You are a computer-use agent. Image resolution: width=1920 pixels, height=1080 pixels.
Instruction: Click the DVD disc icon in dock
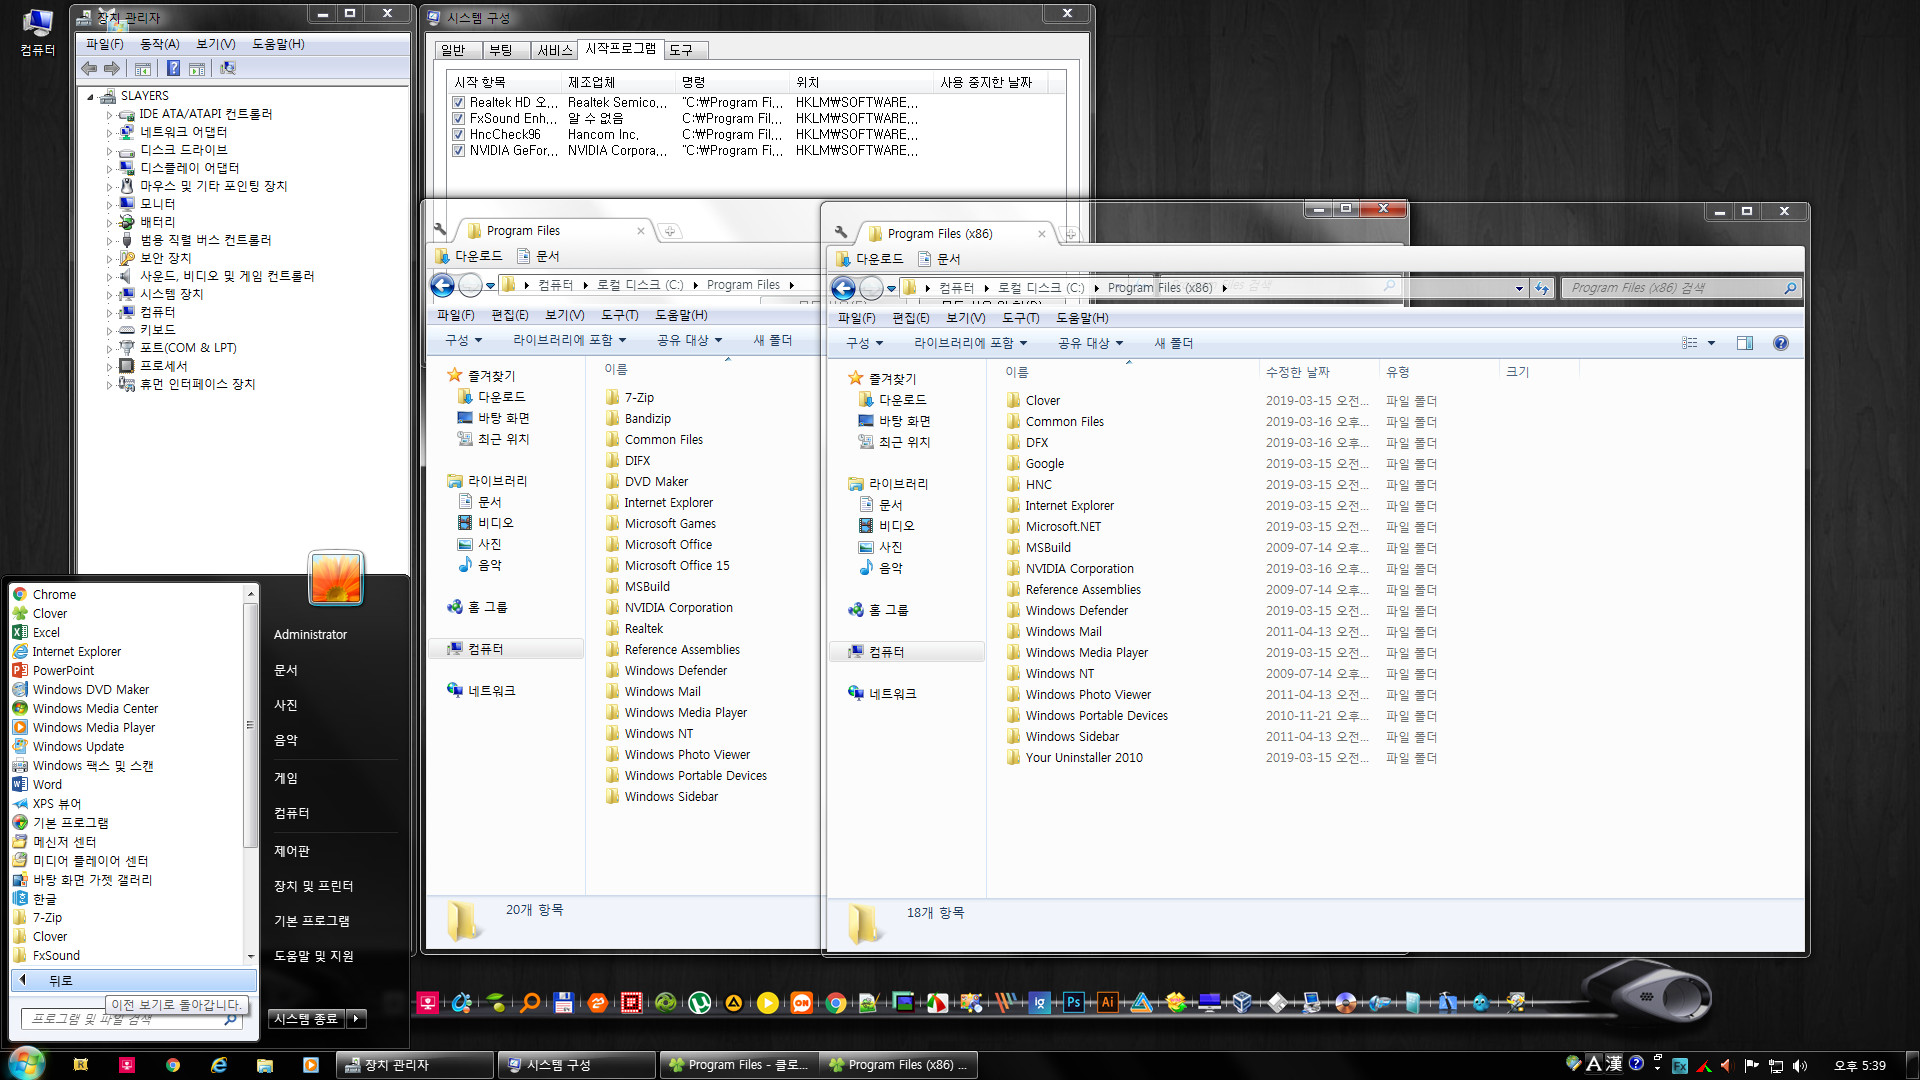click(1345, 1002)
